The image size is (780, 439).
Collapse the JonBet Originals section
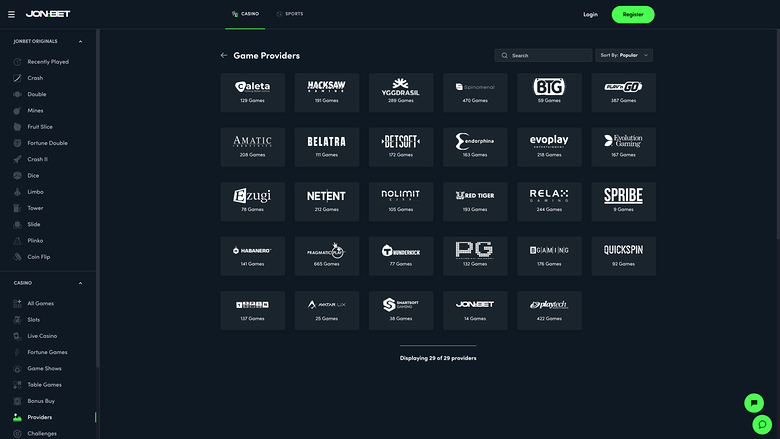pyautogui.click(x=80, y=41)
